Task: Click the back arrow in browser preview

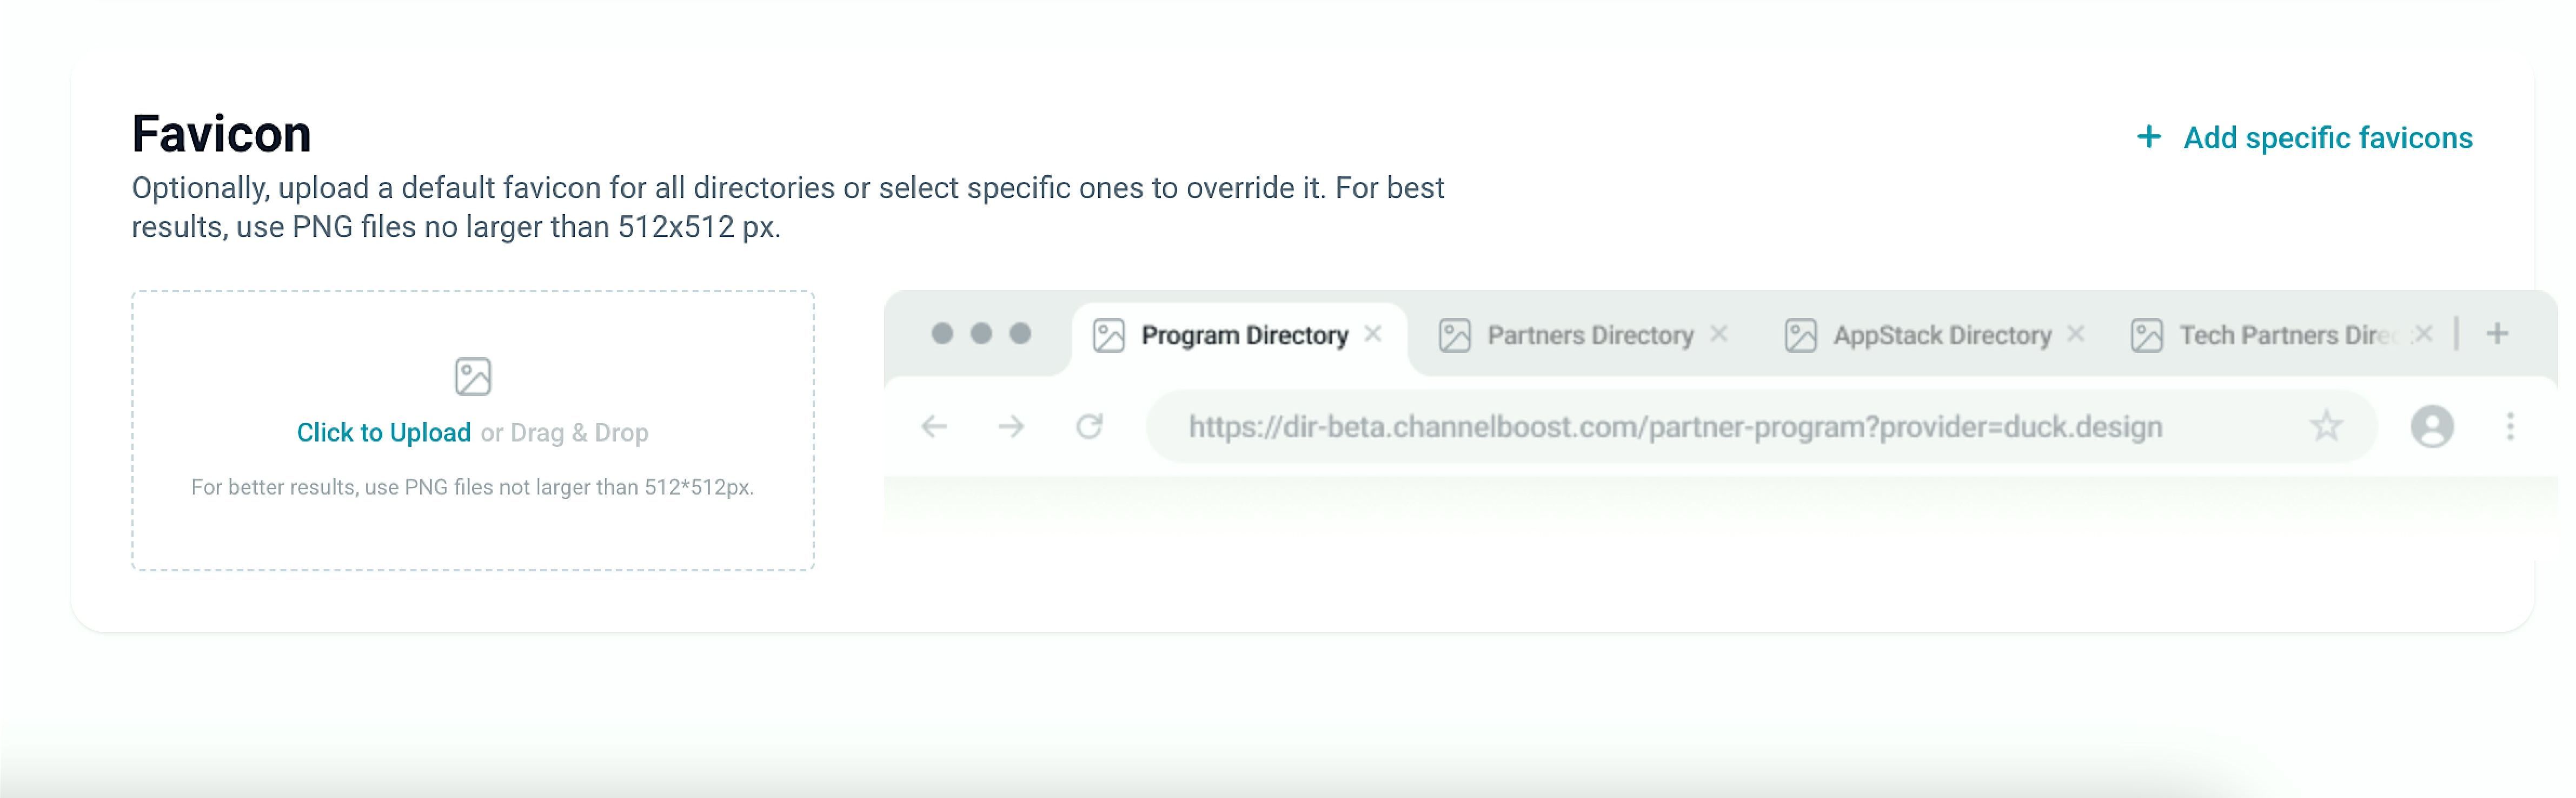Action: point(934,427)
